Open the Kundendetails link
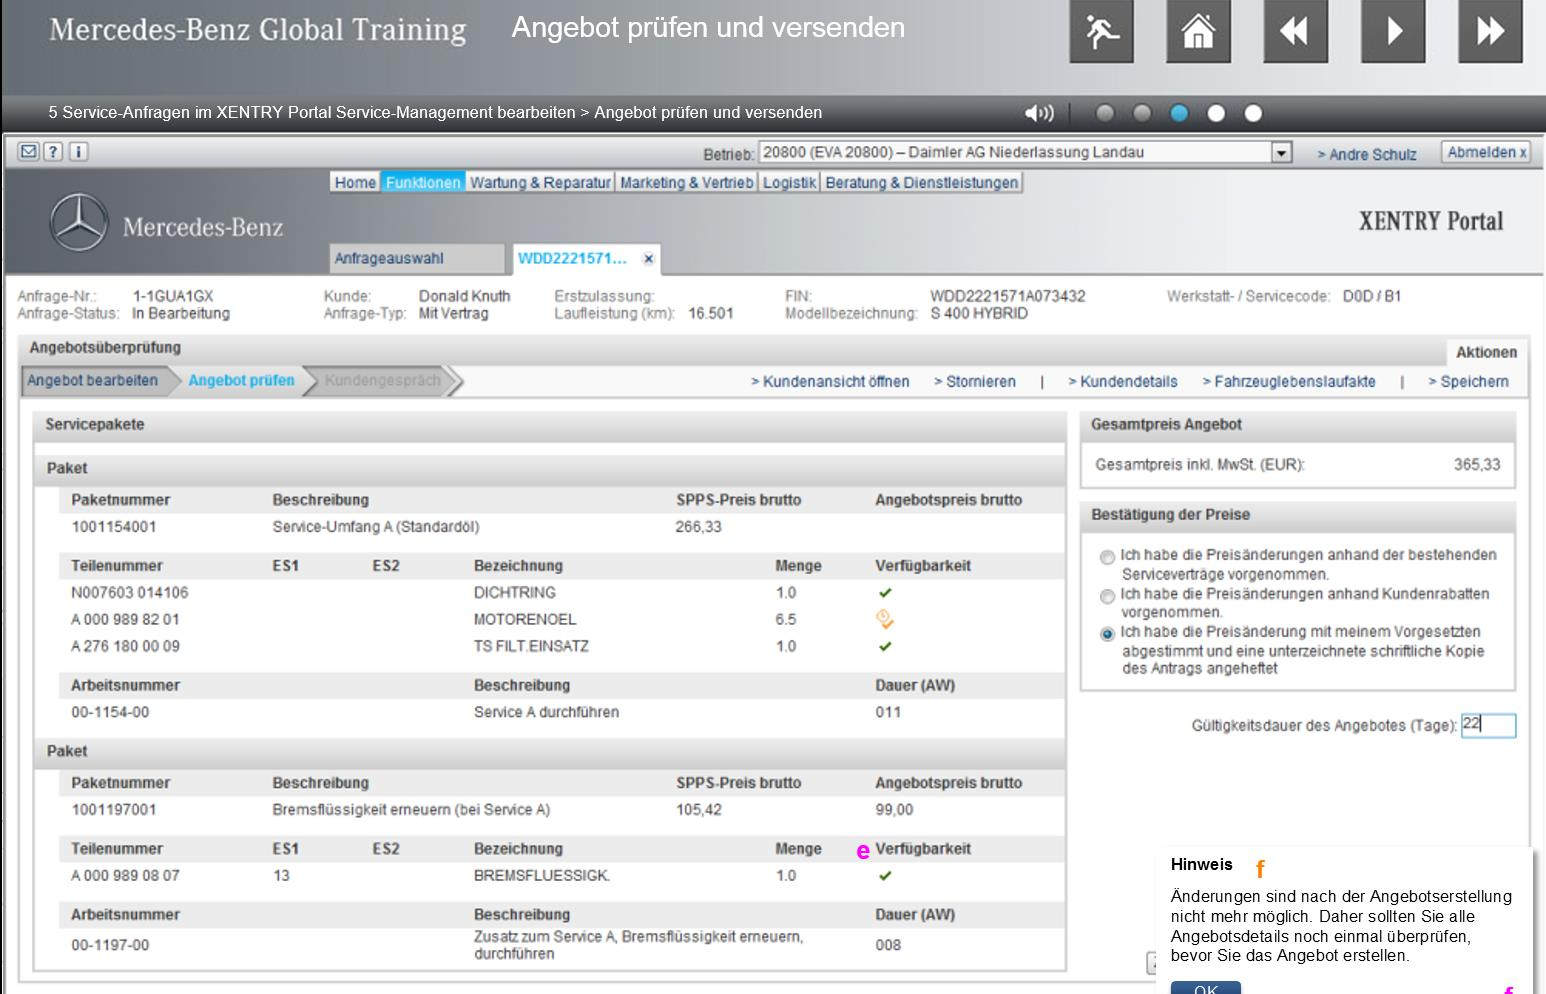Screen dimensions: 1546x994 click(x=1122, y=382)
